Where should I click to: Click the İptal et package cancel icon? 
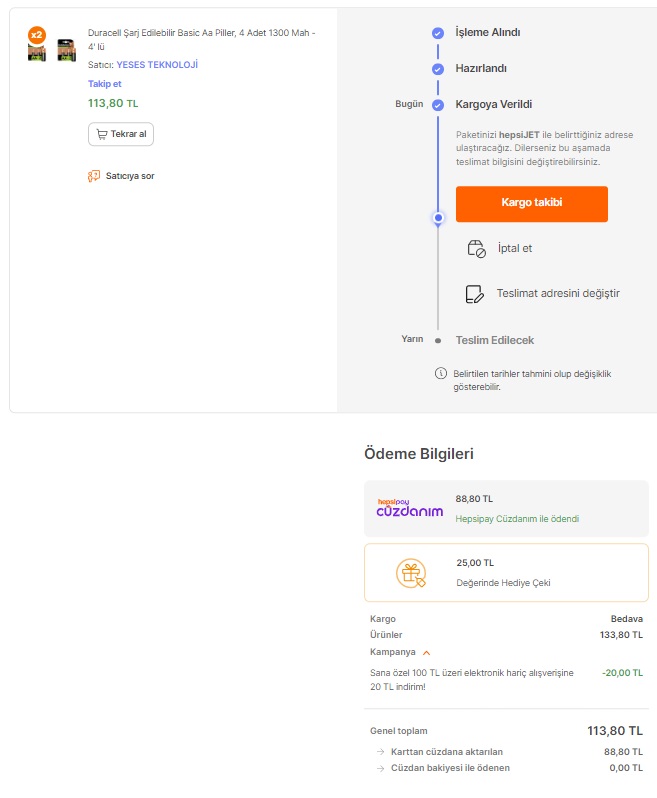pyautogui.click(x=476, y=249)
